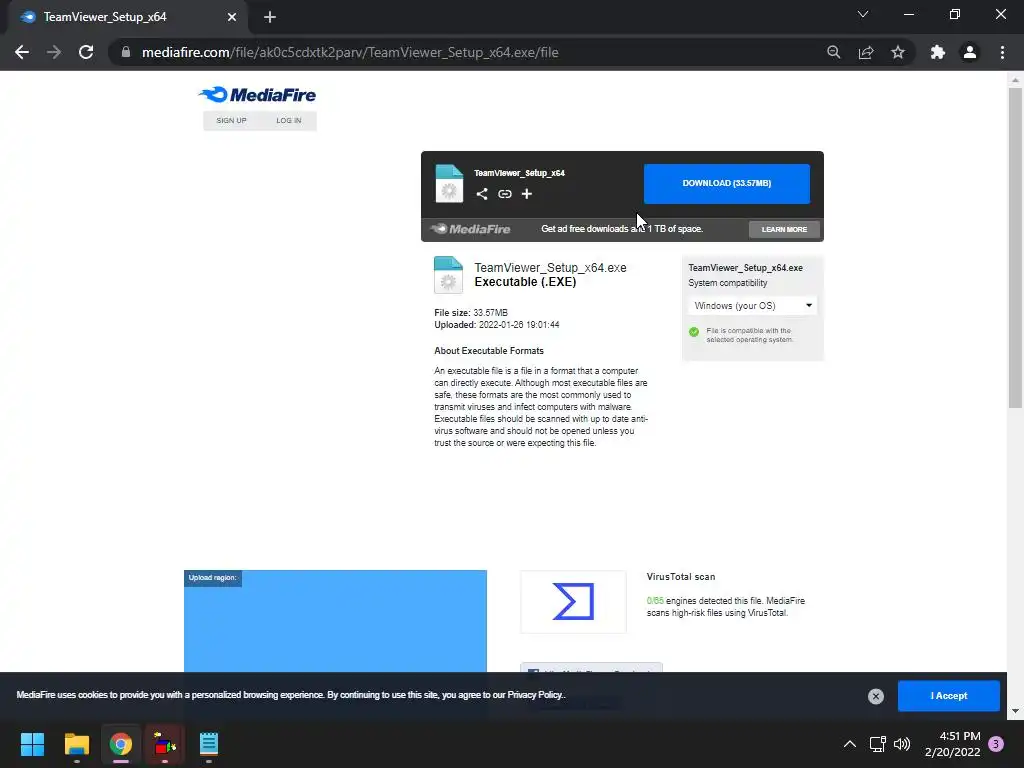Click the MediaFire logo in page header
Screen dimensions: 1024x768
coord(257,95)
